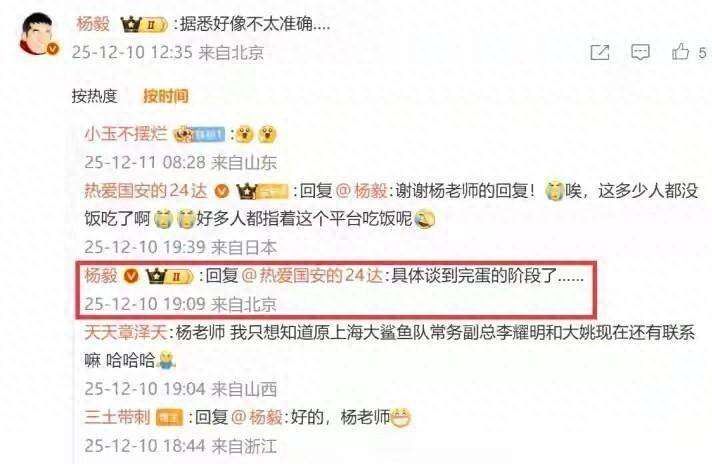
Task: Click crown badge next to 热爱国安的24达
Action: click(262, 192)
